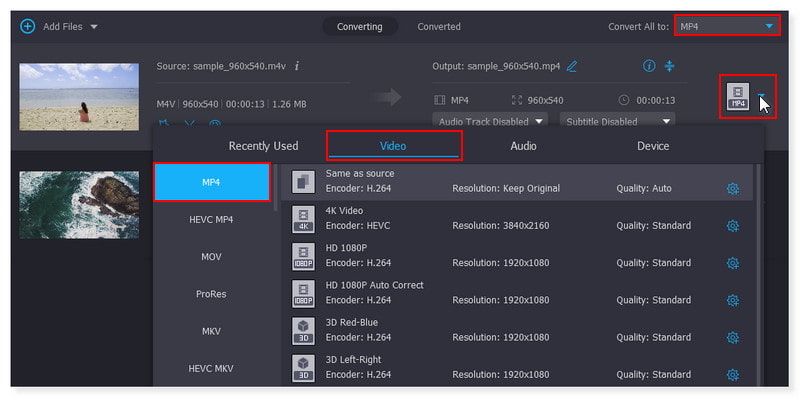Select MKV in the format list
The height and width of the screenshot is (398, 800).
pyautogui.click(x=212, y=331)
